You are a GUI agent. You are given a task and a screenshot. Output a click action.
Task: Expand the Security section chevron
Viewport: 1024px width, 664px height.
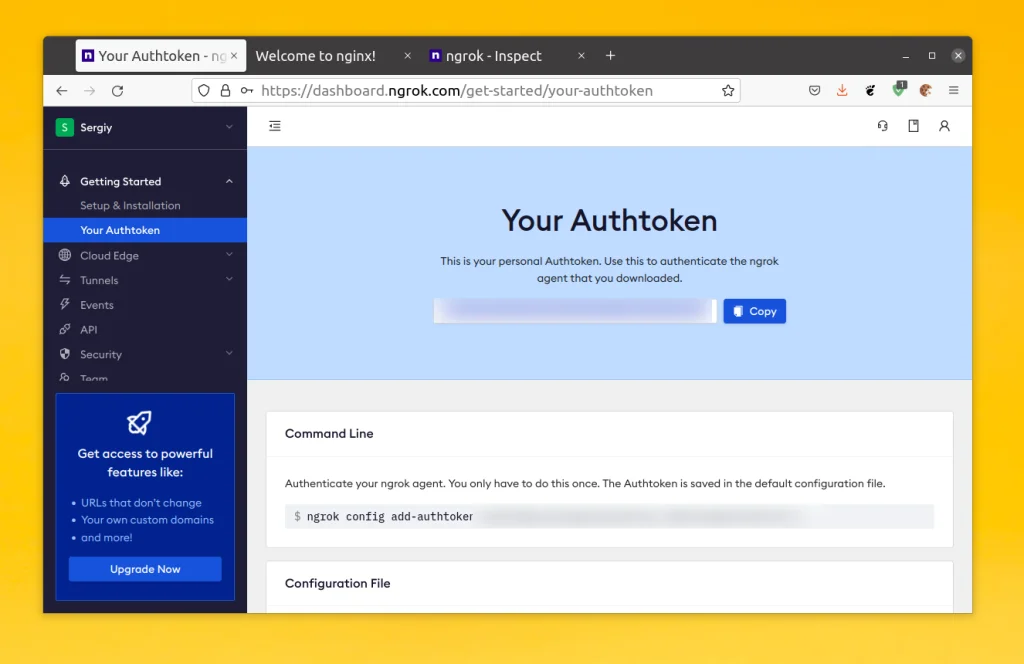[229, 354]
